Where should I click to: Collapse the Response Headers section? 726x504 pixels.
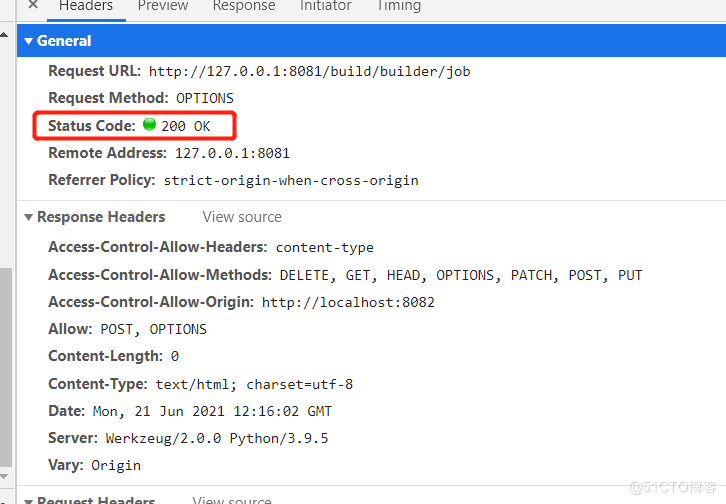[x=28, y=217]
